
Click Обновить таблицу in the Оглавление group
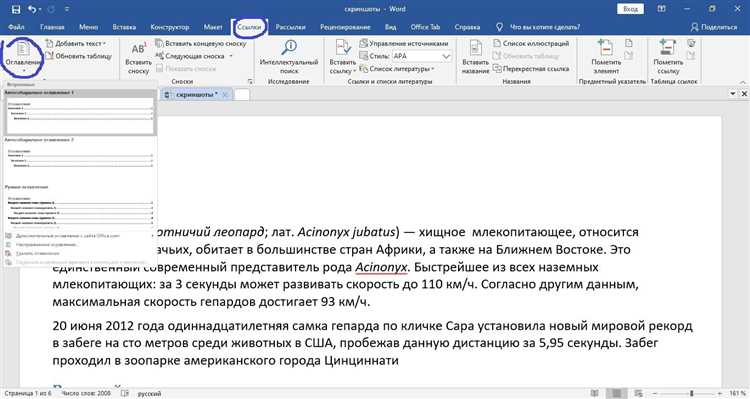point(78,56)
